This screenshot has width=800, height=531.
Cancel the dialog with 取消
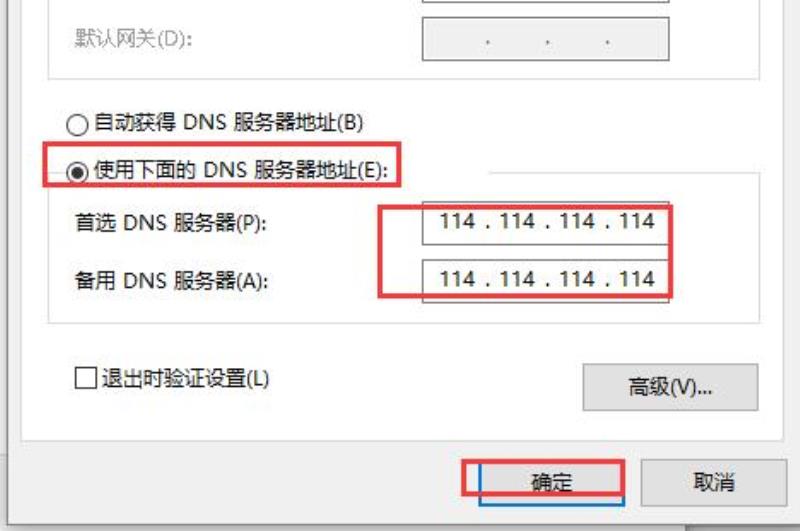(x=714, y=482)
